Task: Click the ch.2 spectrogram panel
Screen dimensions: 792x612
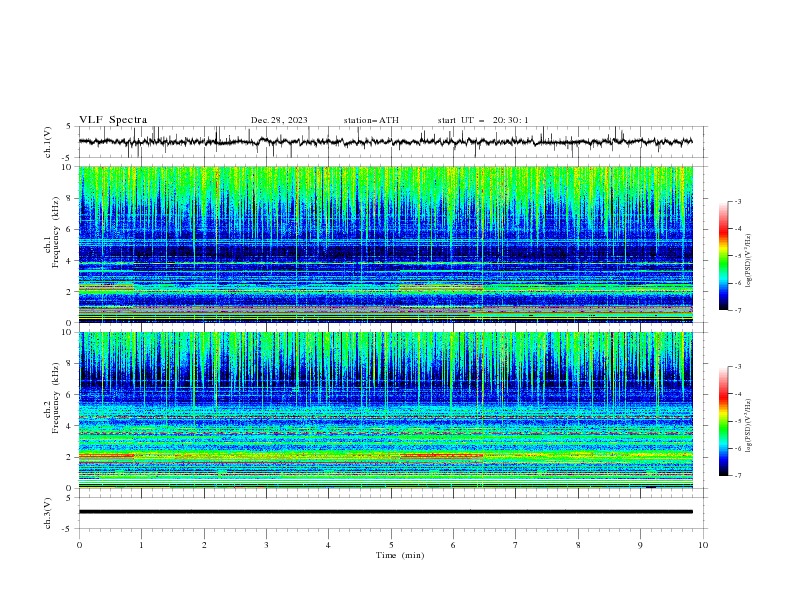Action: click(385, 410)
